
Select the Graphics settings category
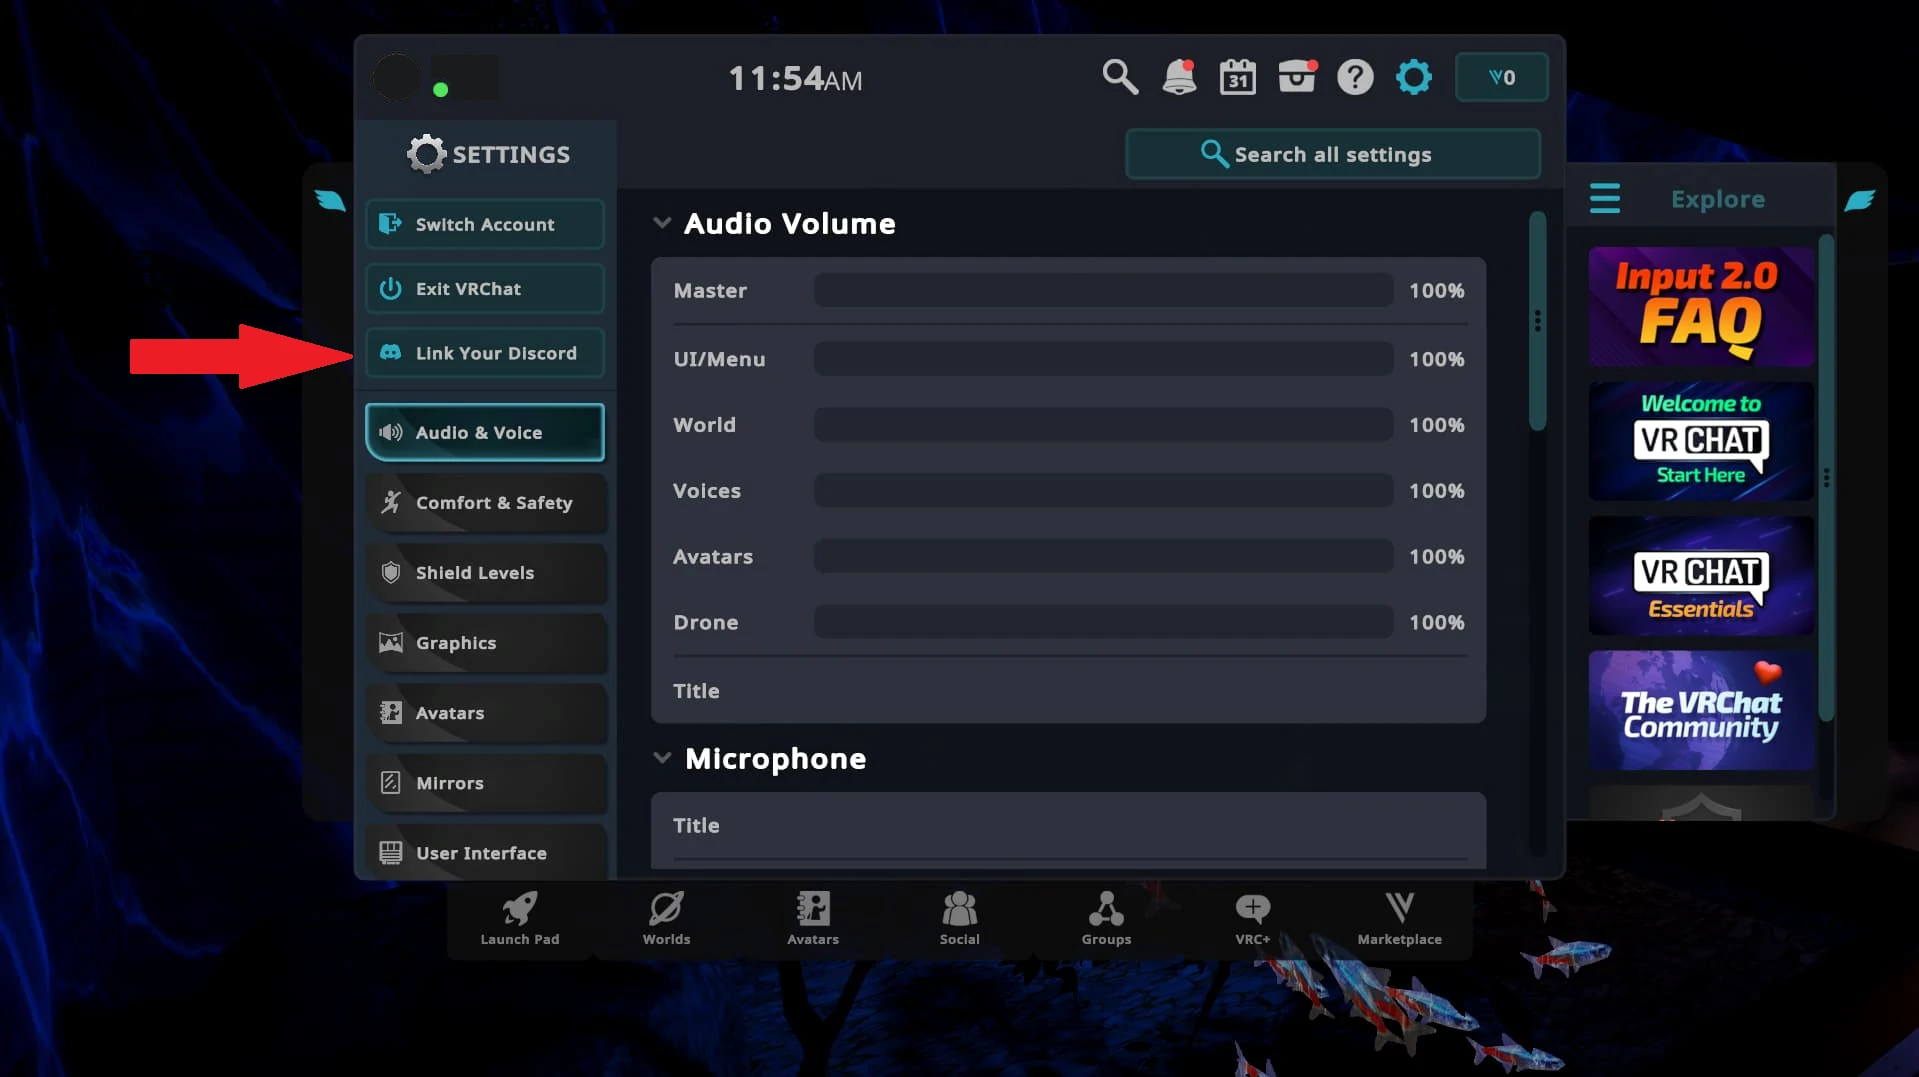(485, 642)
